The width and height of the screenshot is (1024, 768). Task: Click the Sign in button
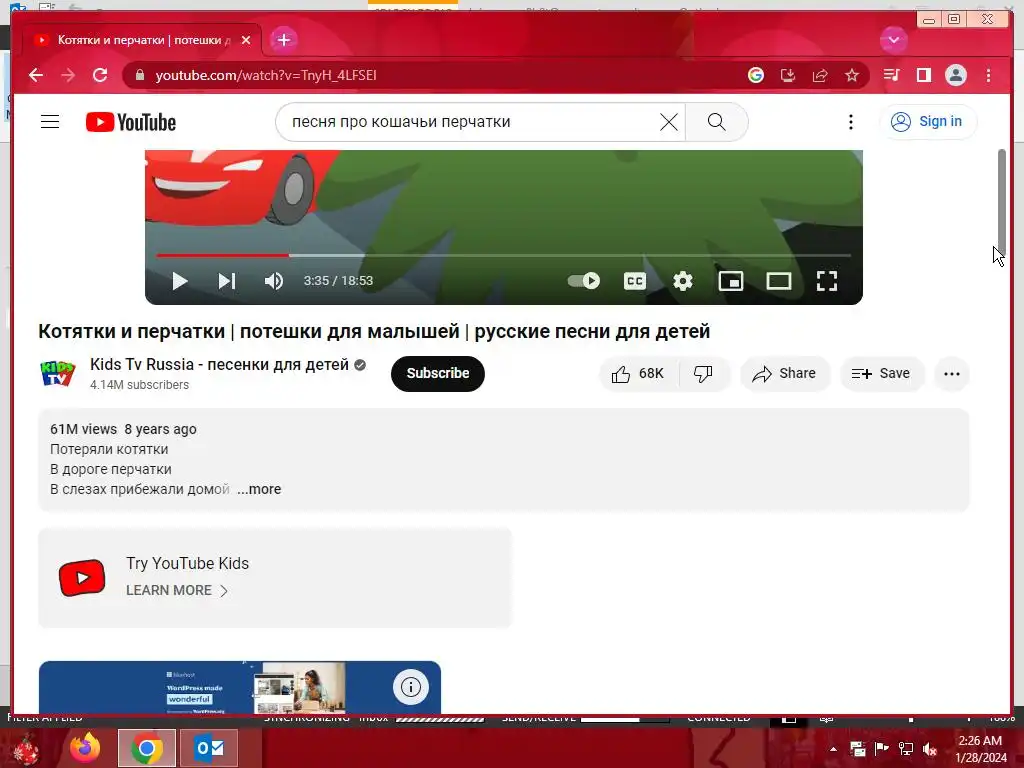tap(928, 121)
